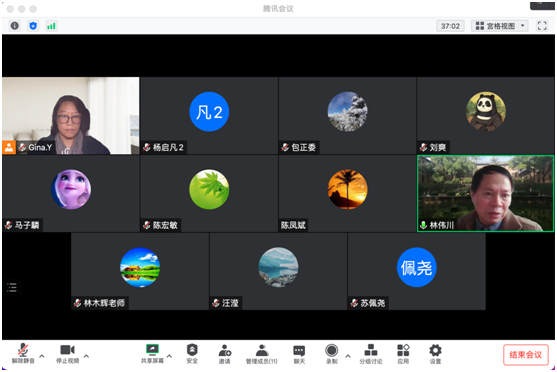
Task: Click the orange host icon on Gina.Y
Action: [9, 147]
